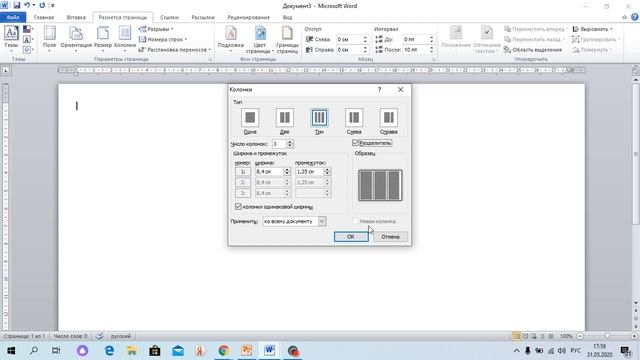Open the Watermark (Подложка) menu
The height and width of the screenshot is (360, 640).
231,39
